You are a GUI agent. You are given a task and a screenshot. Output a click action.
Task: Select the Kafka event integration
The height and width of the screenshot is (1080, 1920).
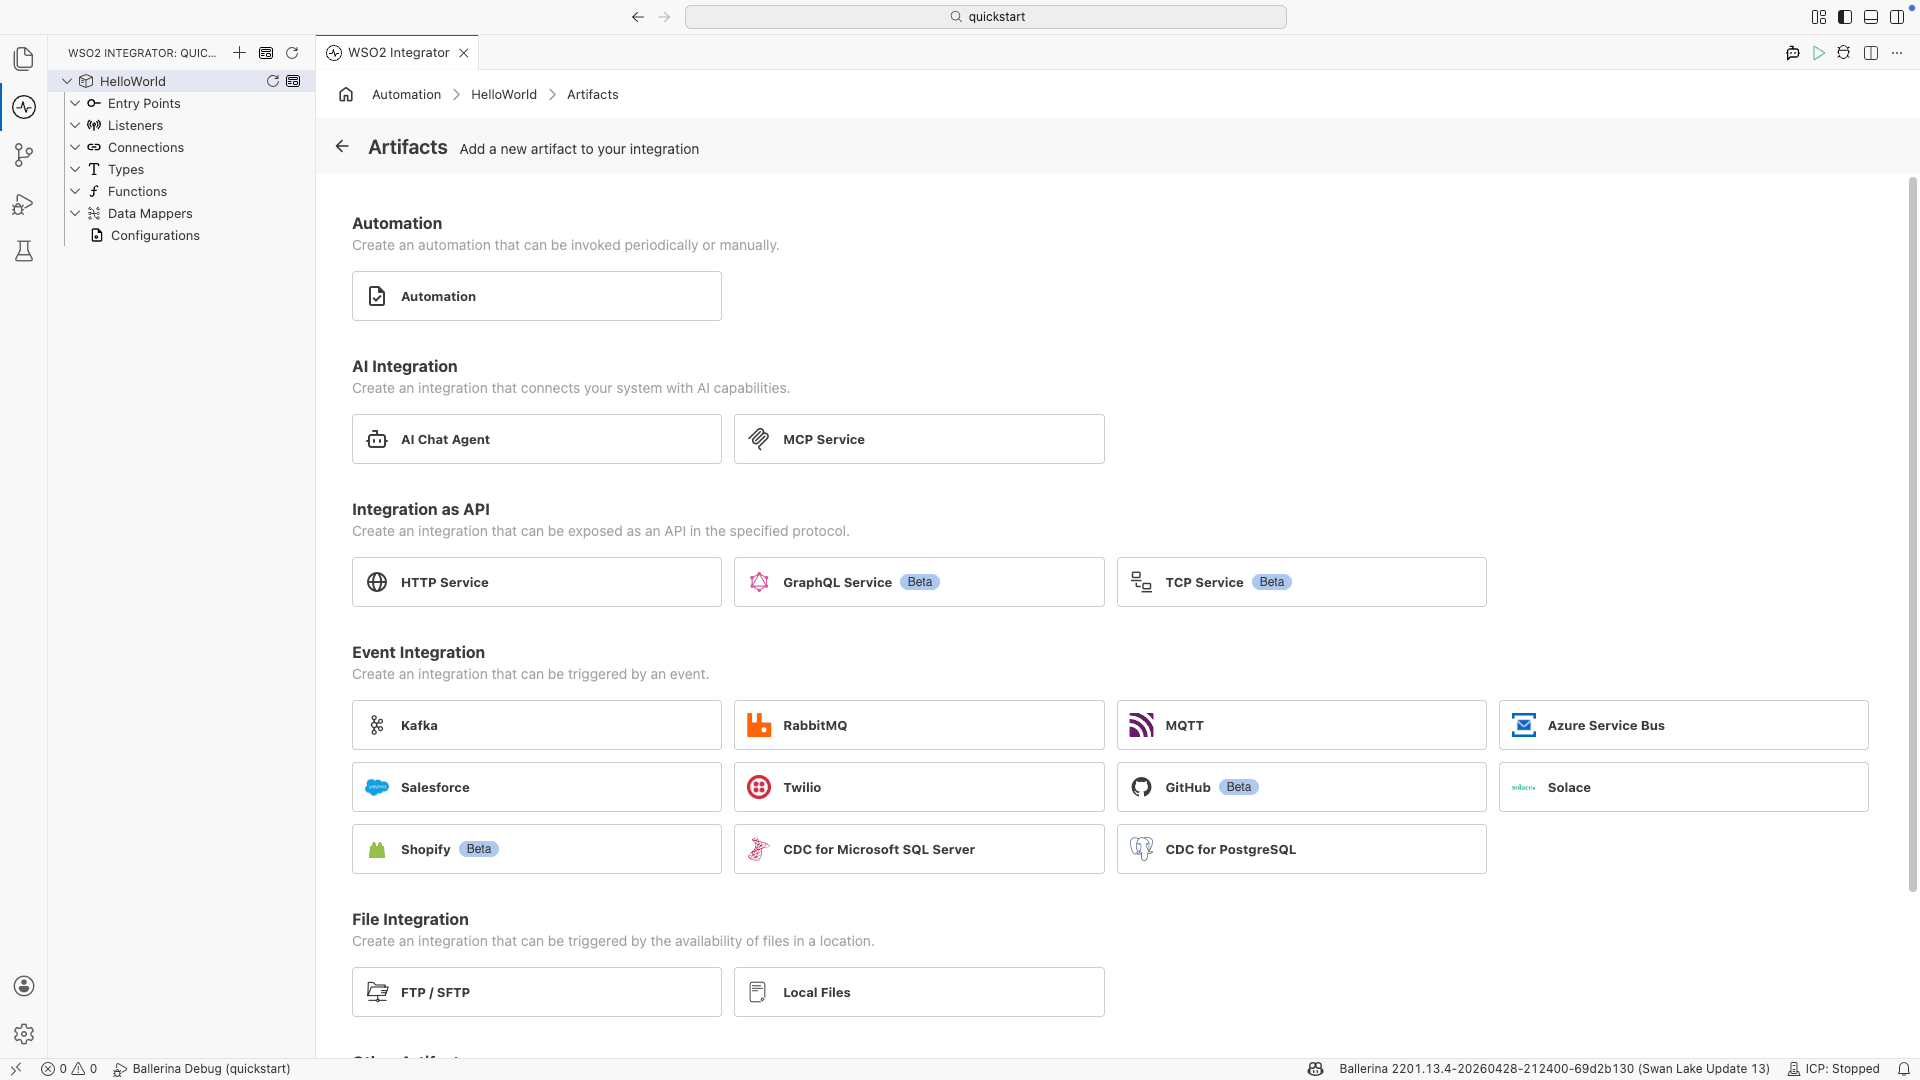click(x=537, y=725)
